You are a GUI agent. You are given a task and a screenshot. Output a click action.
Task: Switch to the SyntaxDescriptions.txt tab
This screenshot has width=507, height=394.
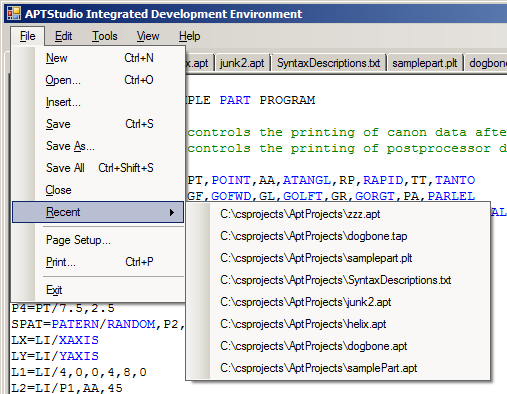pyautogui.click(x=328, y=63)
